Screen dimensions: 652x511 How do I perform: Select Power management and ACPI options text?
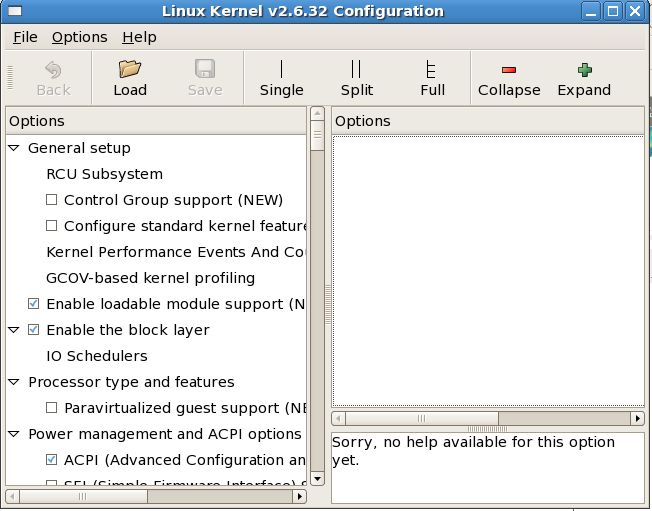click(x=165, y=434)
